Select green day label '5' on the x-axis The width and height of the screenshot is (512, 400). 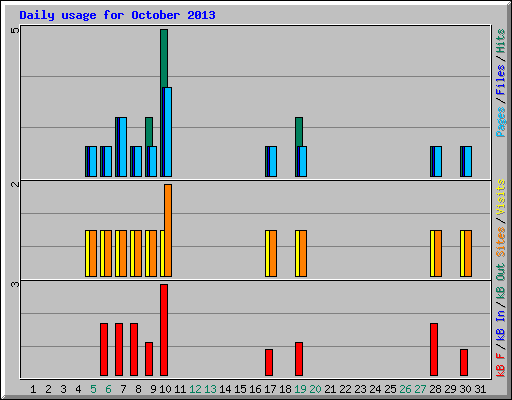(x=93, y=389)
